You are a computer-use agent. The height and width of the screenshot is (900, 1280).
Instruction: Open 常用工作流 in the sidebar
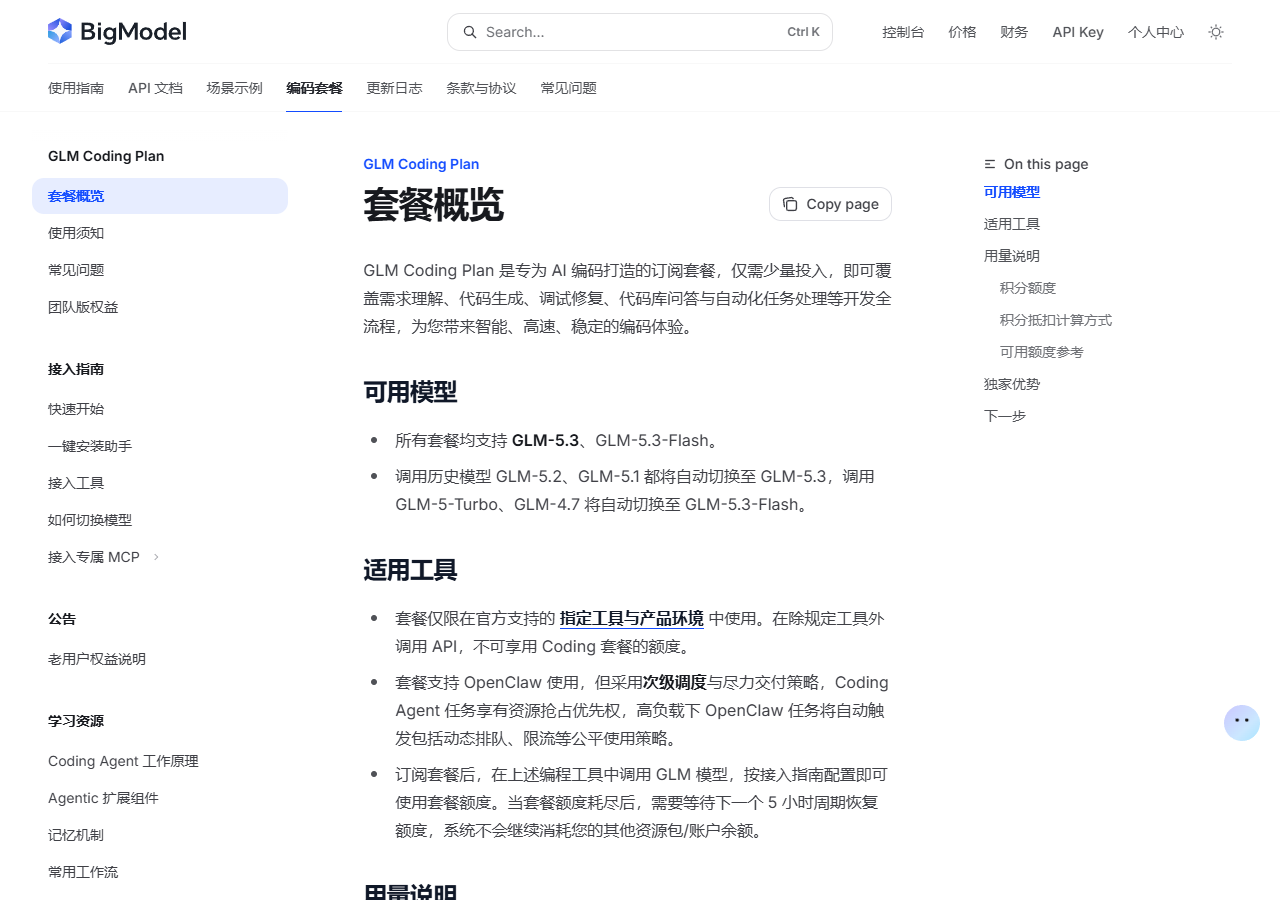(160, 872)
